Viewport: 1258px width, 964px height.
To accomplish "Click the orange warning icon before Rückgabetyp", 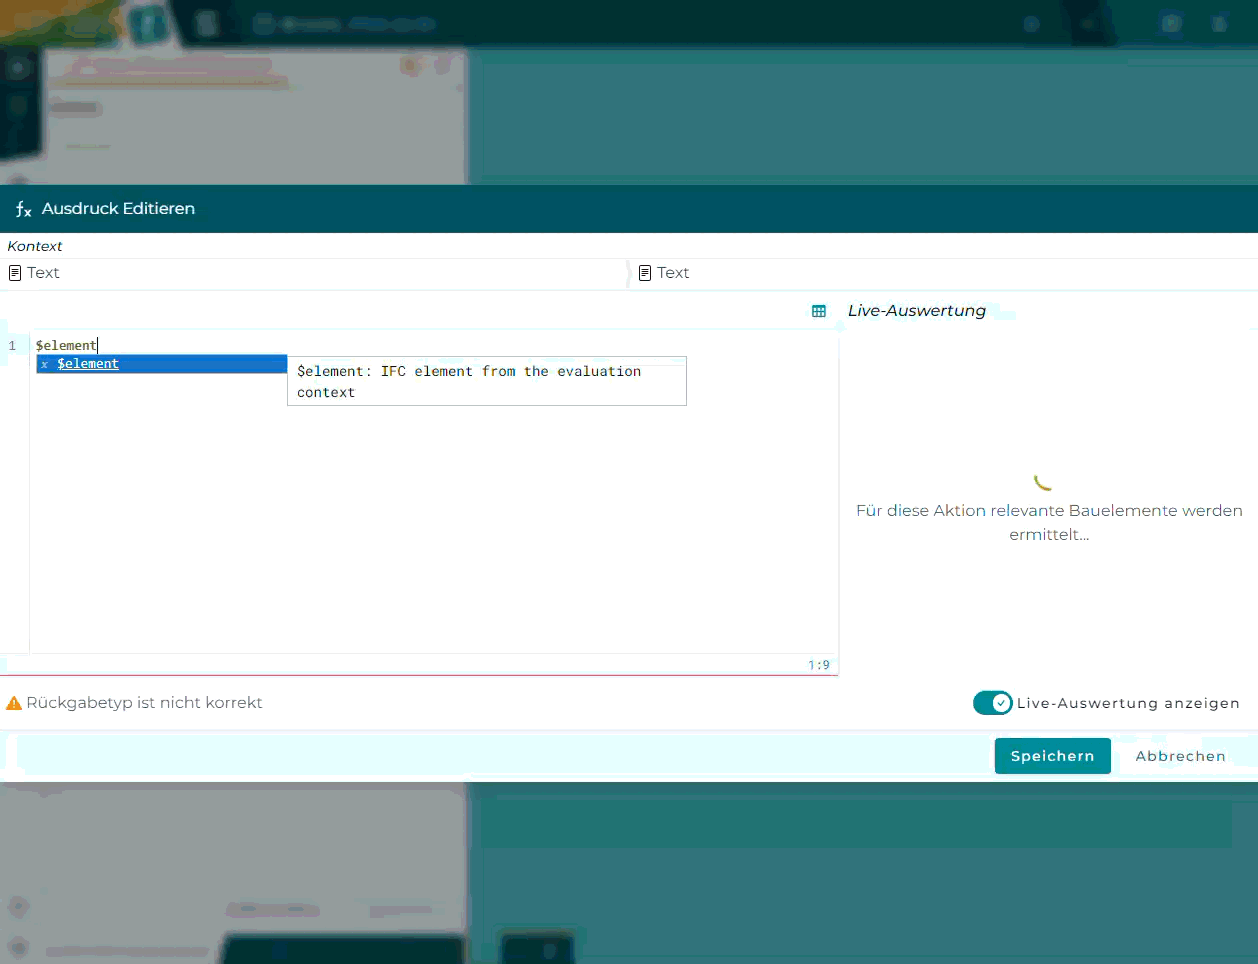I will tap(14, 703).
